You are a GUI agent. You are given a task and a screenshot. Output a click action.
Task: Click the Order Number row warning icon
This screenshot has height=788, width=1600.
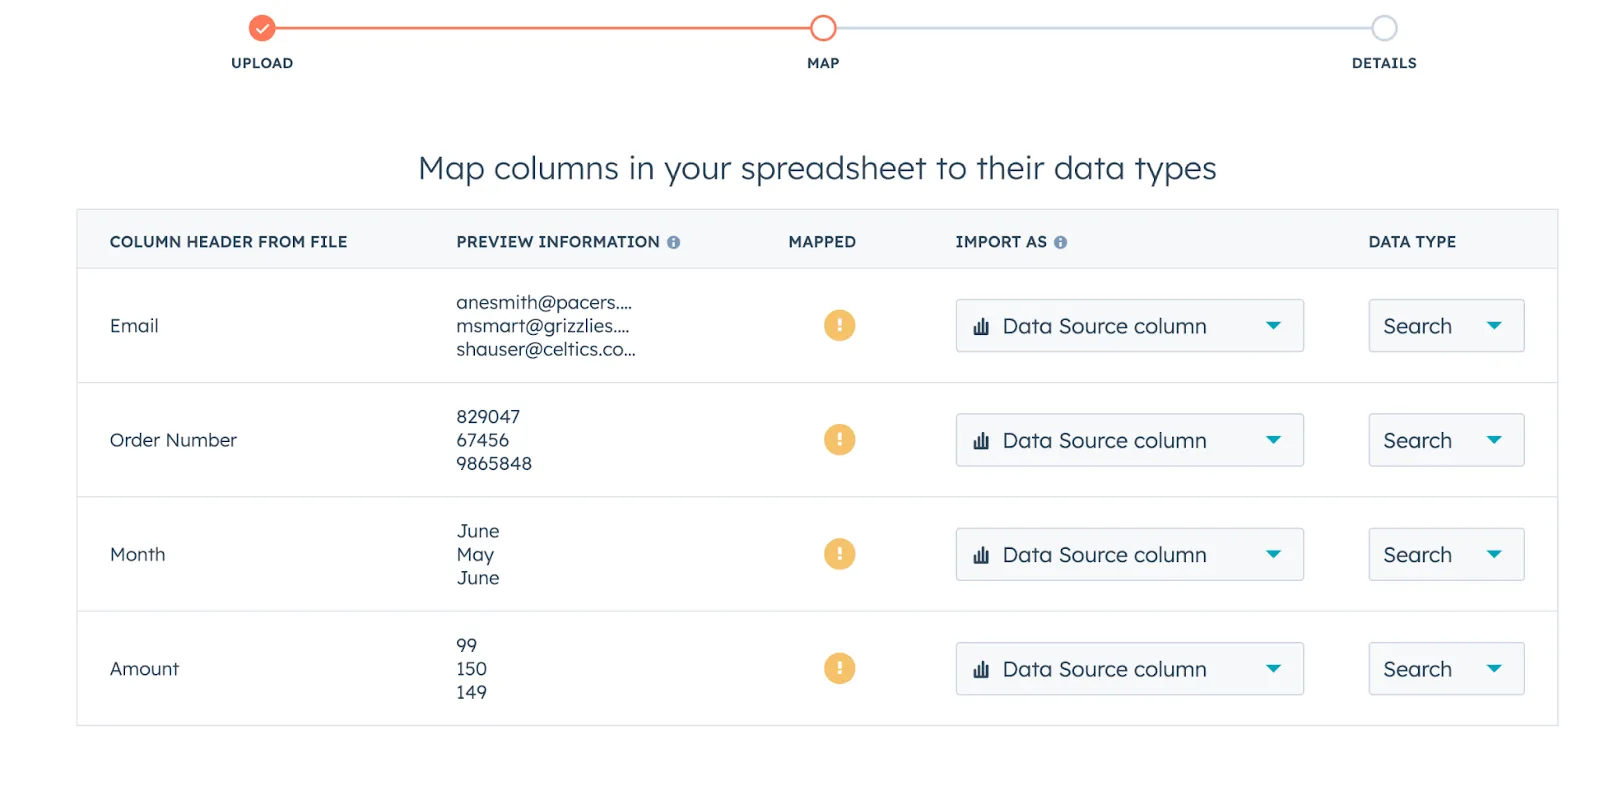click(839, 439)
